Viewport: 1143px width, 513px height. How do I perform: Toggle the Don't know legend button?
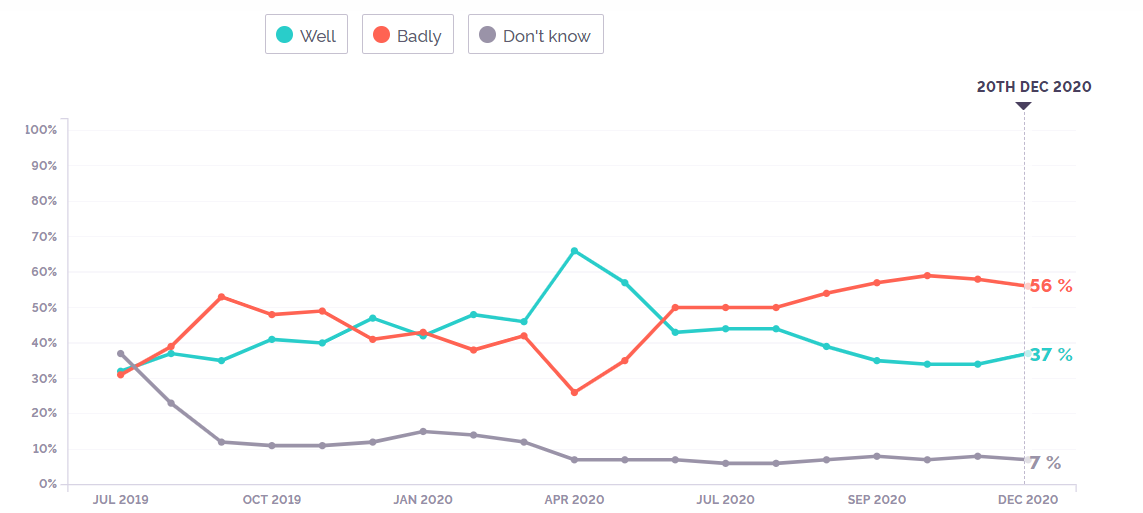pos(535,35)
